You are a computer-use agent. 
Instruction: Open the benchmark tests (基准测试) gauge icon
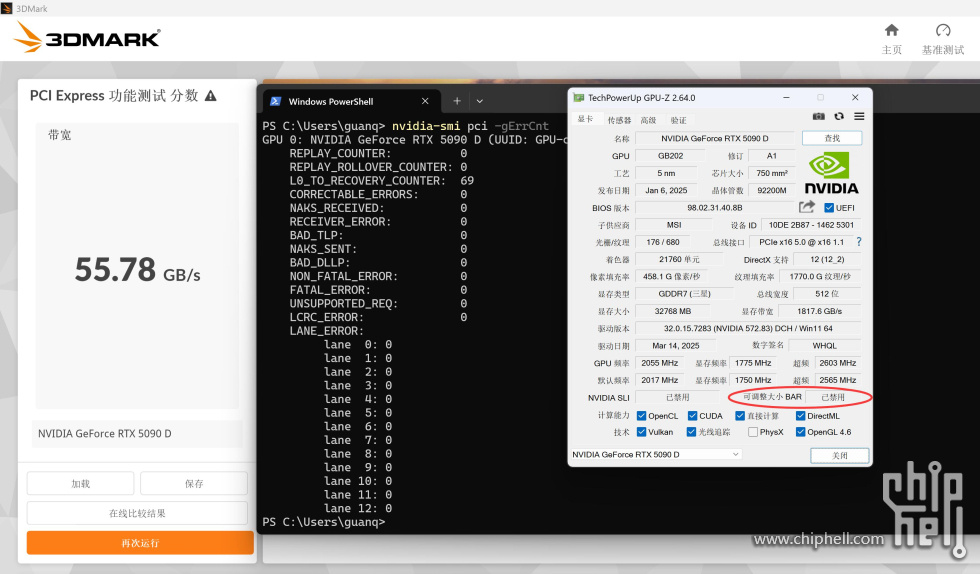(x=942, y=30)
